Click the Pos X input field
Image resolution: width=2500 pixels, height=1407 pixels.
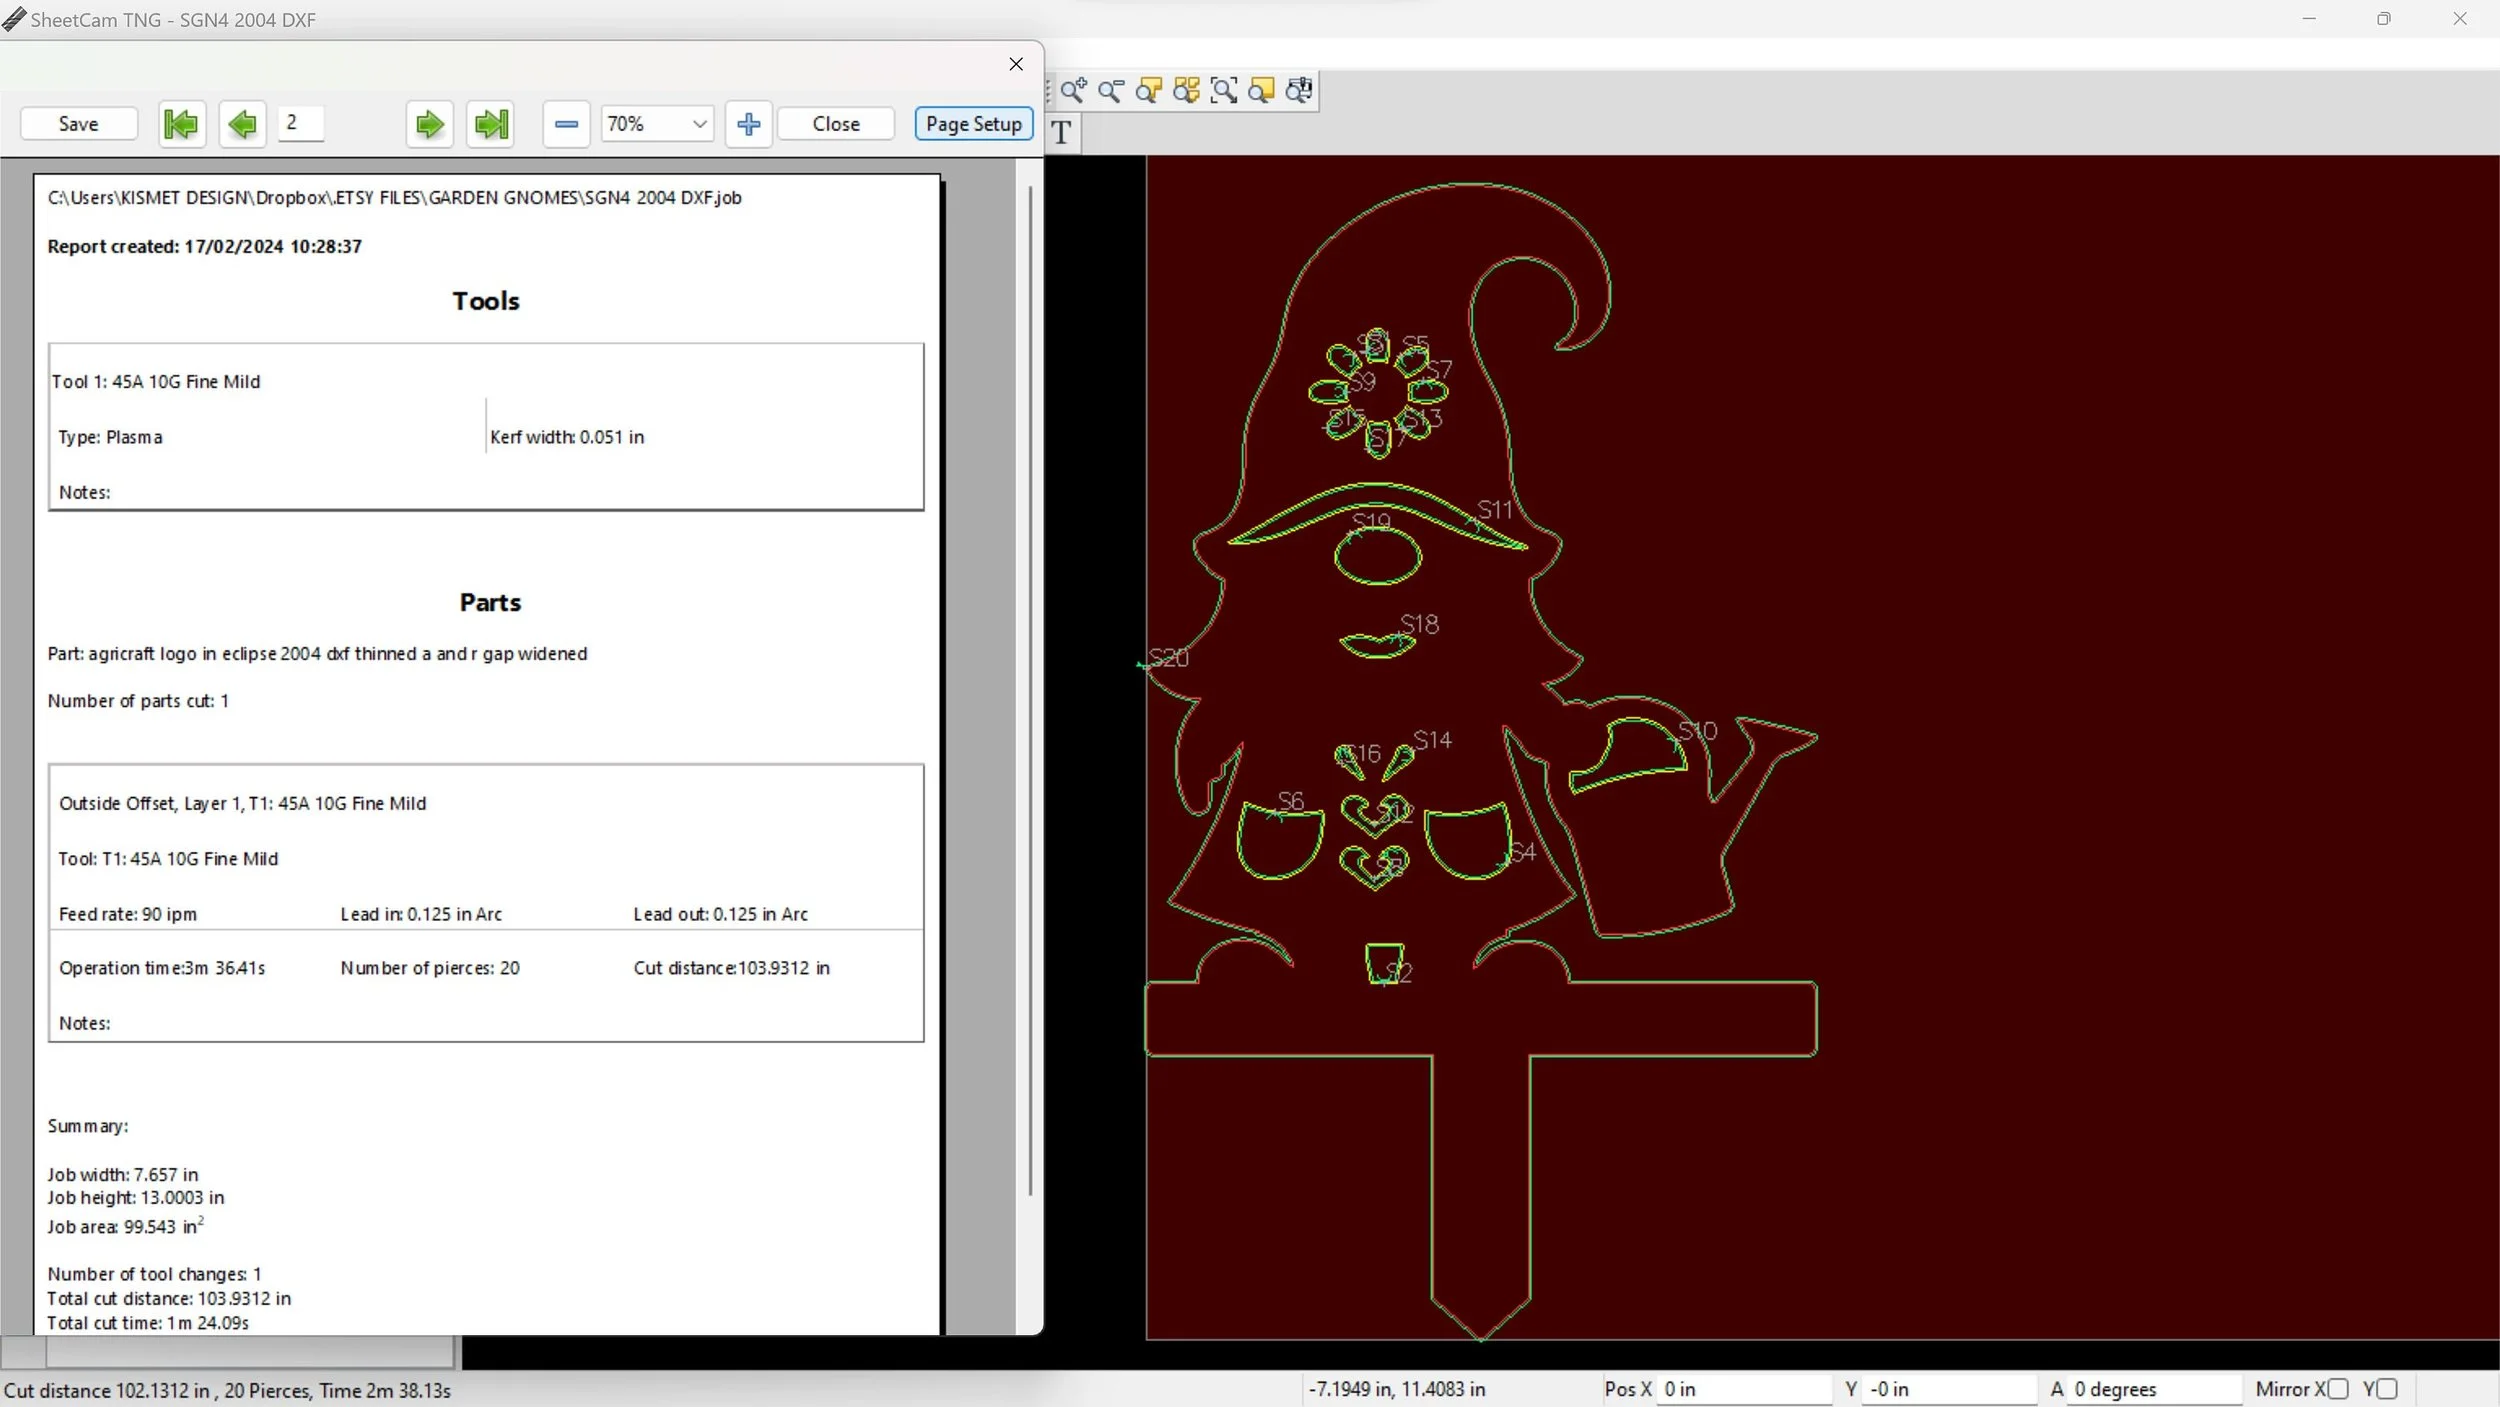click(1743, 1389)
